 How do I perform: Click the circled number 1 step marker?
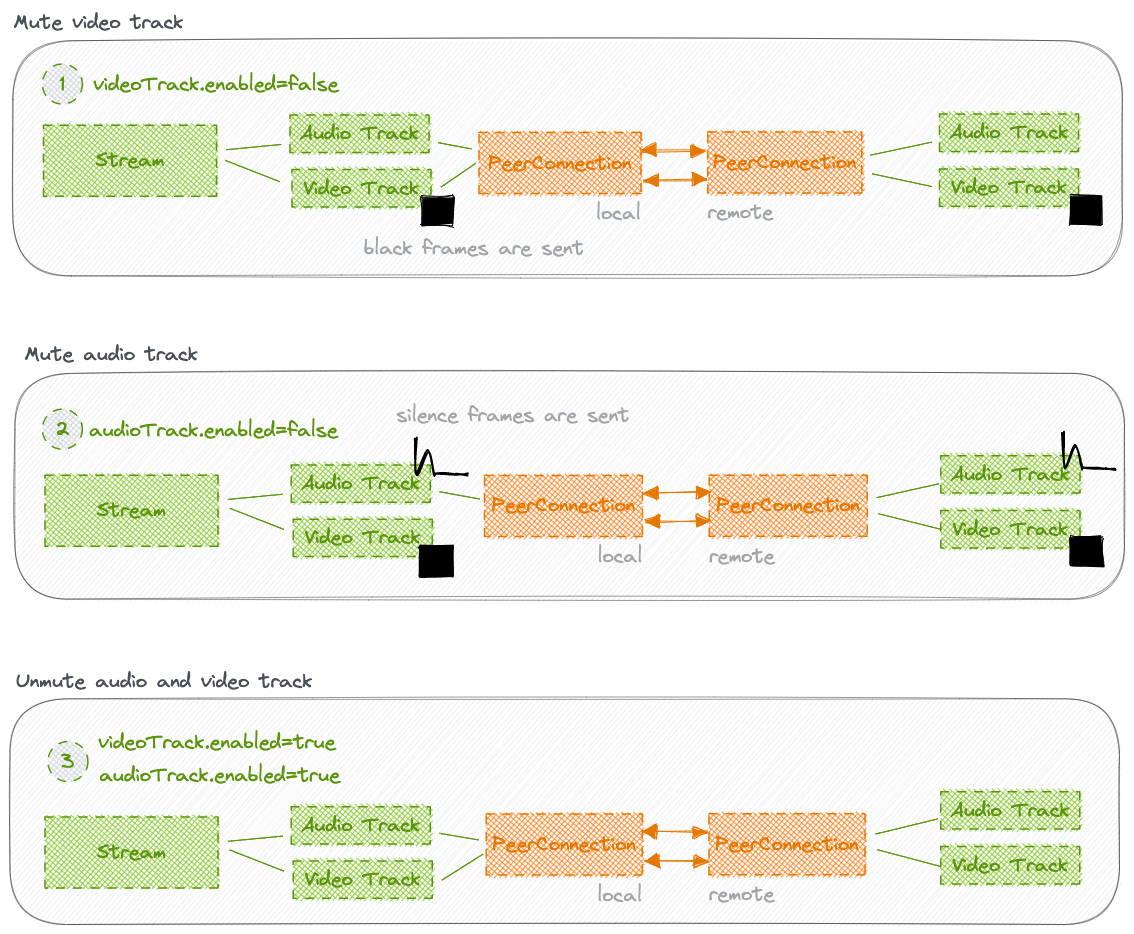(x=62, y=84)
